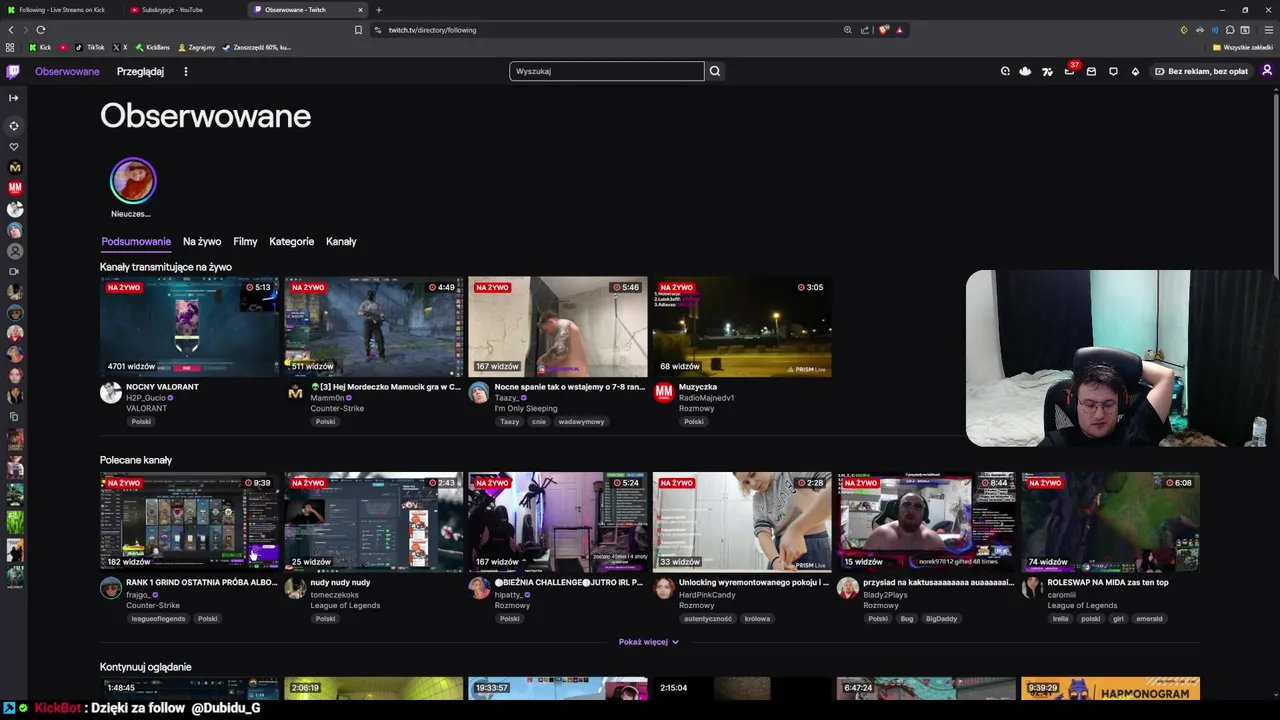Open the KickBans bookmark

tap(153, 47)
